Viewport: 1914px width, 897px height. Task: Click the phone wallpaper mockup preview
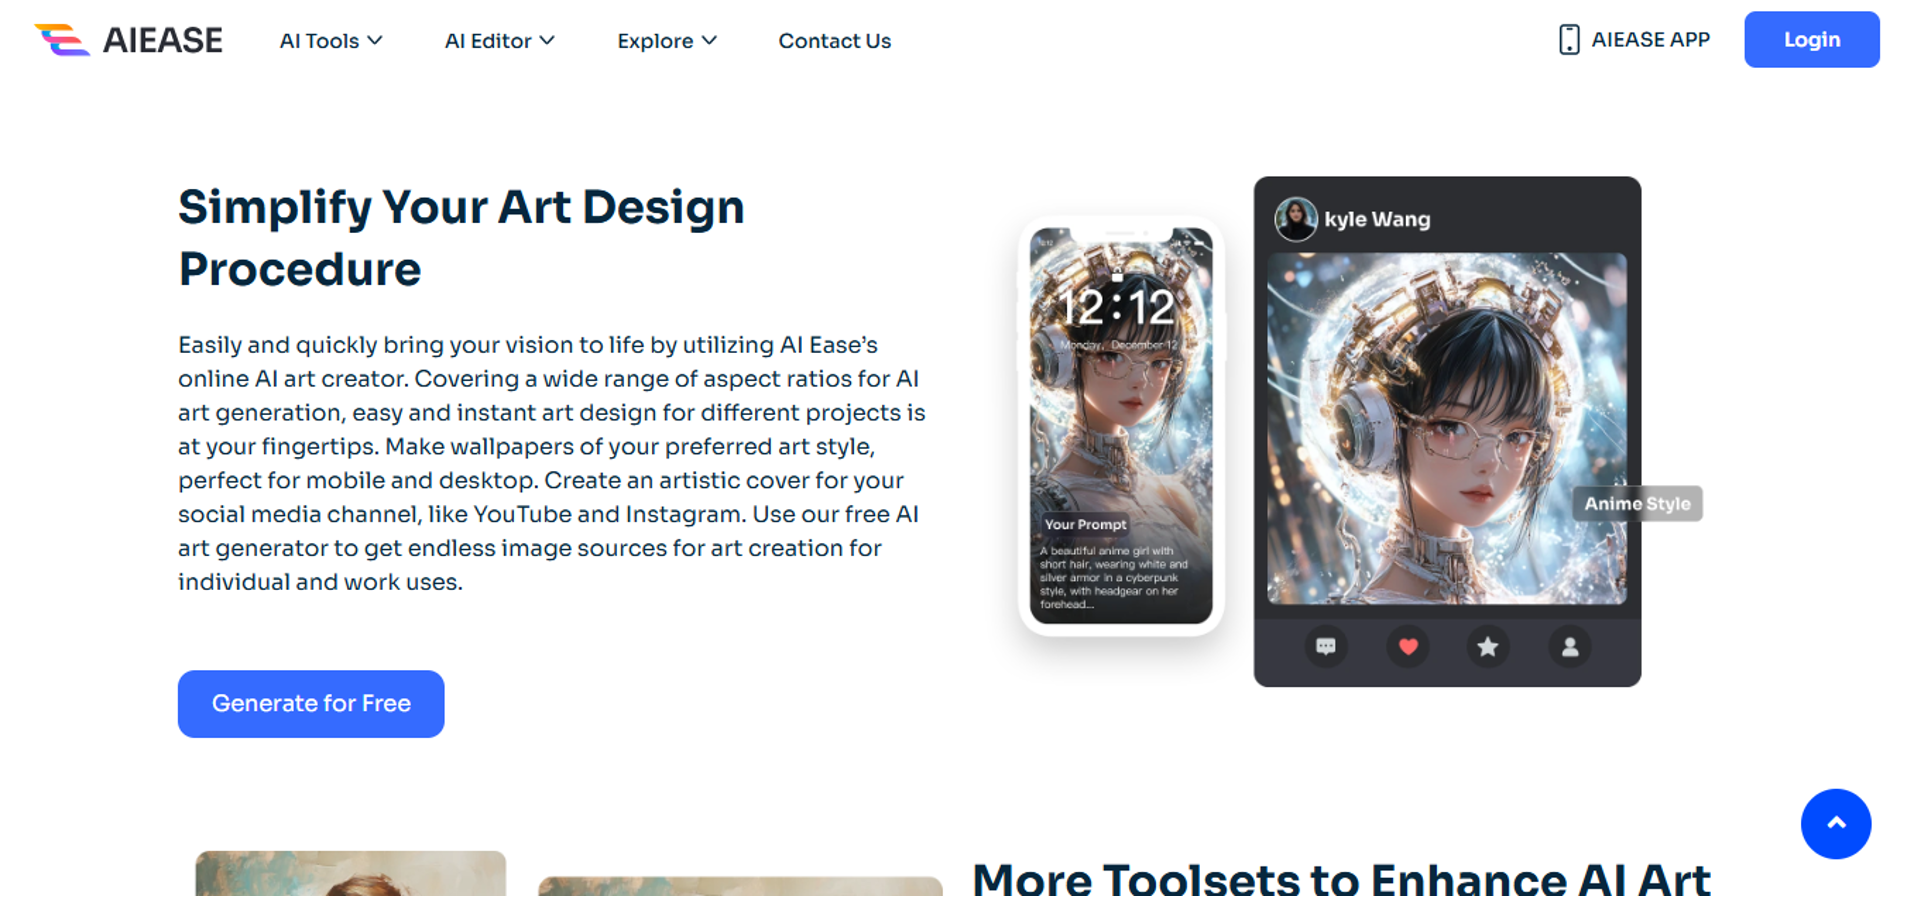click(1121, 426)
